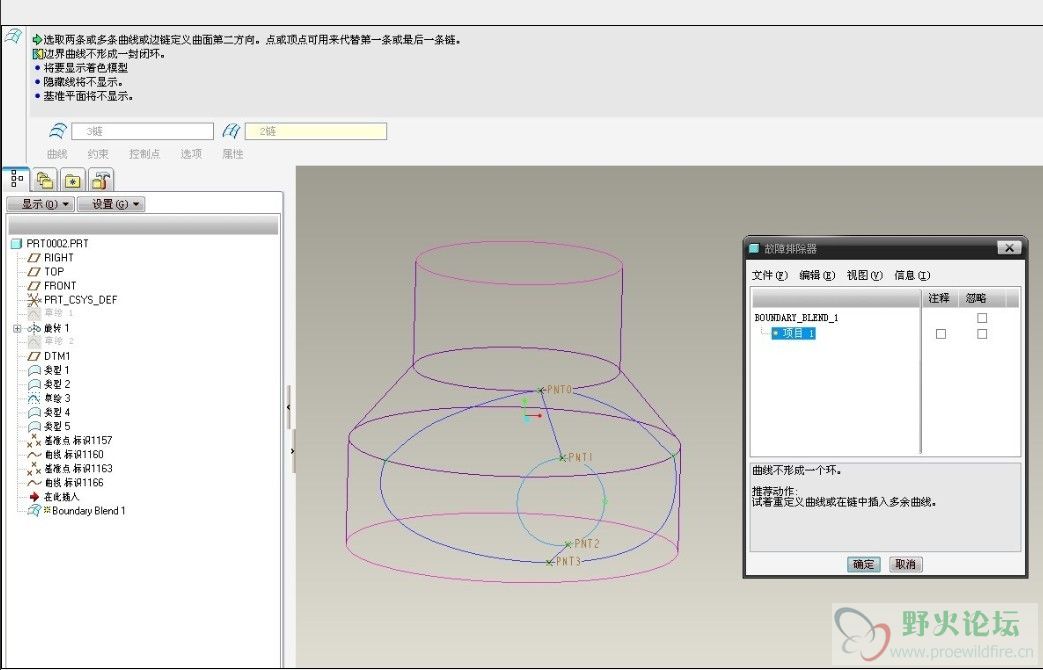The image size is (1043, 670).
Task: Click the first direction curves icon
Action: pyautogui.click(x=58, y=131)
